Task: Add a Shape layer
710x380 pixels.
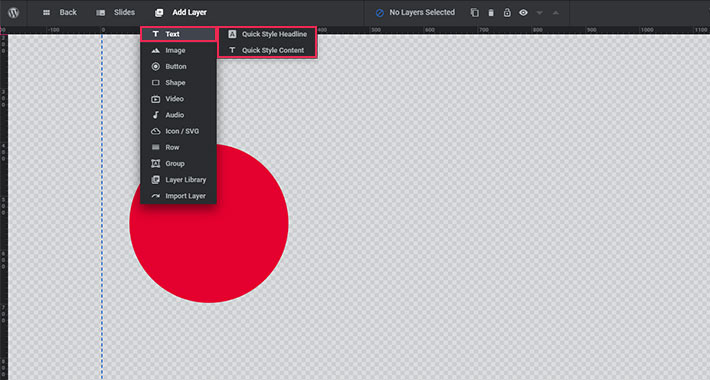Action: (x=178, y=83)
